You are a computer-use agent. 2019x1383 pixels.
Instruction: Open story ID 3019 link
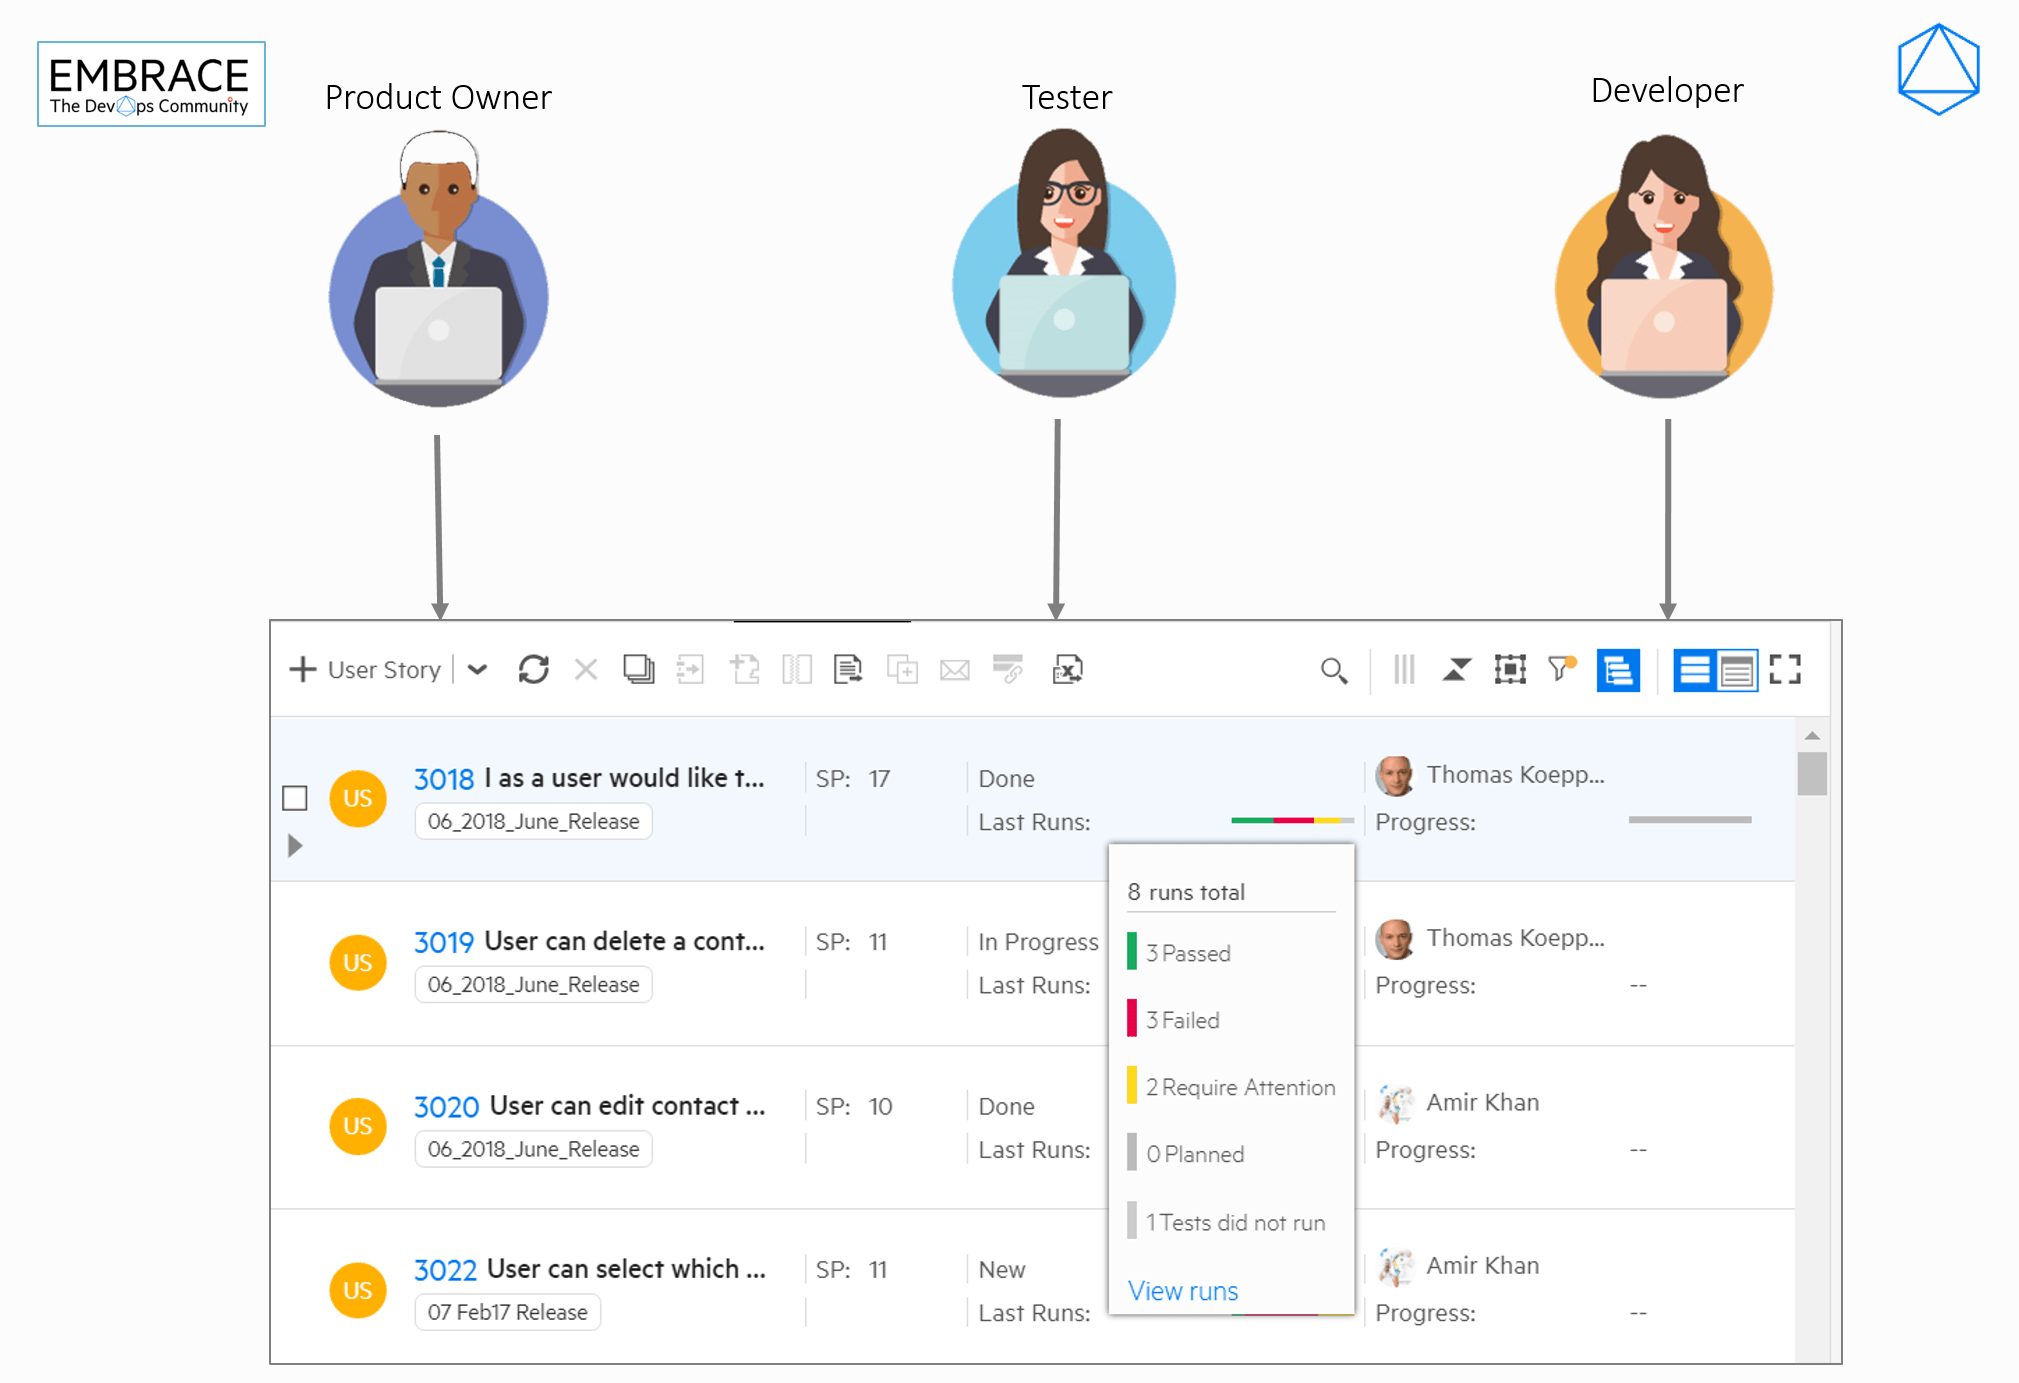click(x=443, y=942)
